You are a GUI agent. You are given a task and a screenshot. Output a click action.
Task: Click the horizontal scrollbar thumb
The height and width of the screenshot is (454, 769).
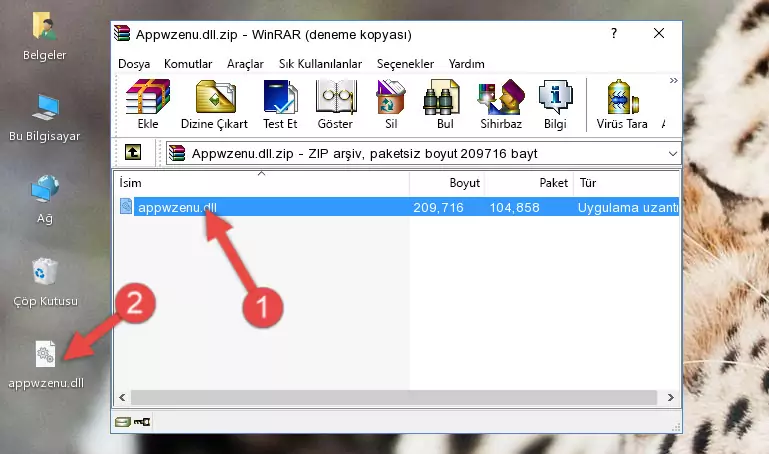394,397
